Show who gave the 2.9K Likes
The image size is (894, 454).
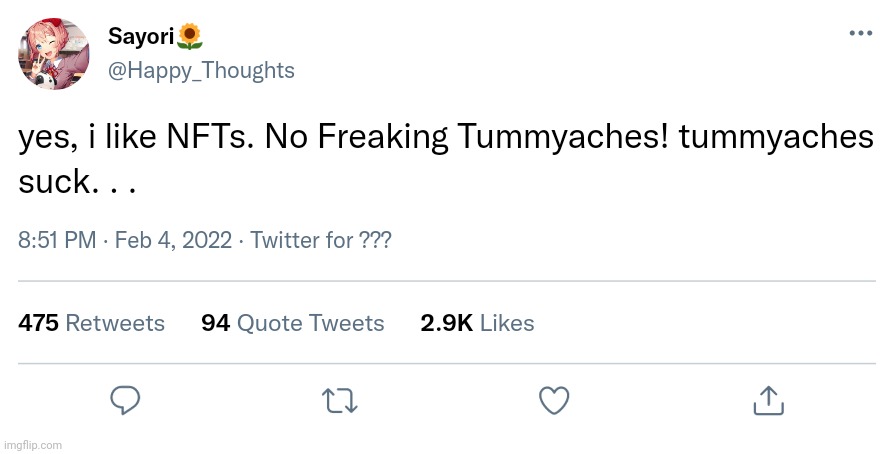tap(476, 323)
